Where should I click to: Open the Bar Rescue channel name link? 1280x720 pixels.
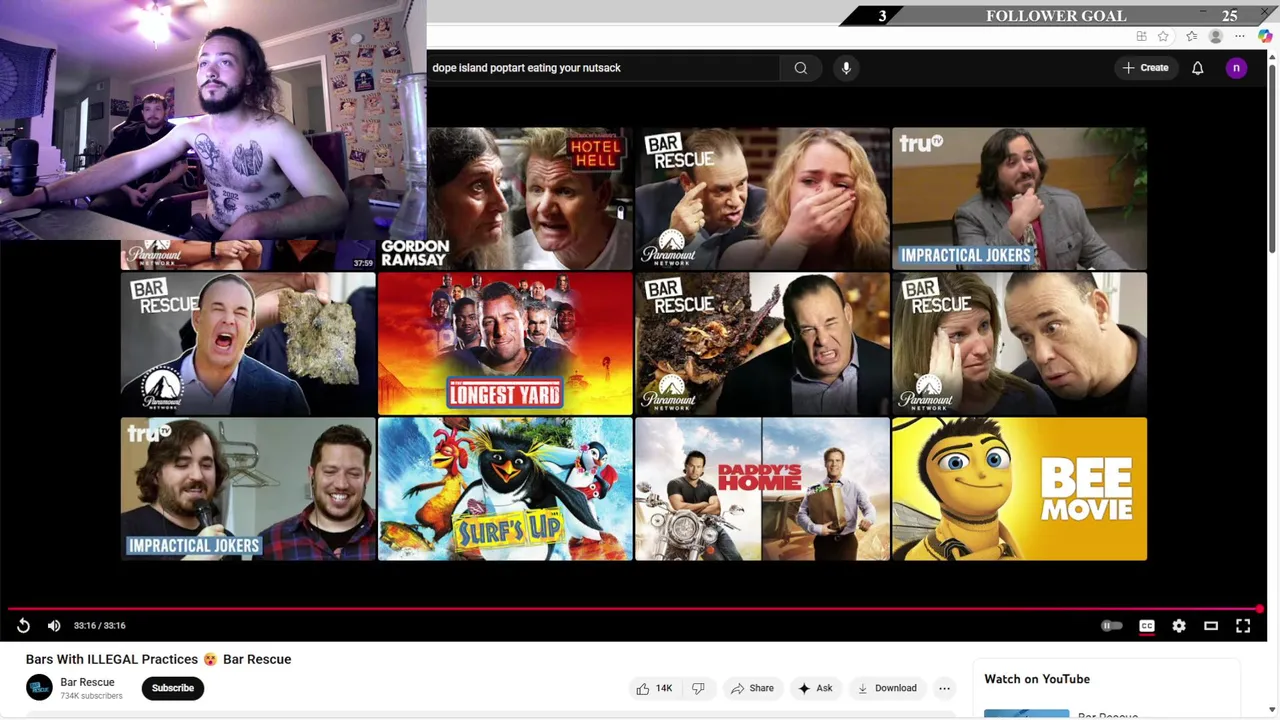point(87,682)
